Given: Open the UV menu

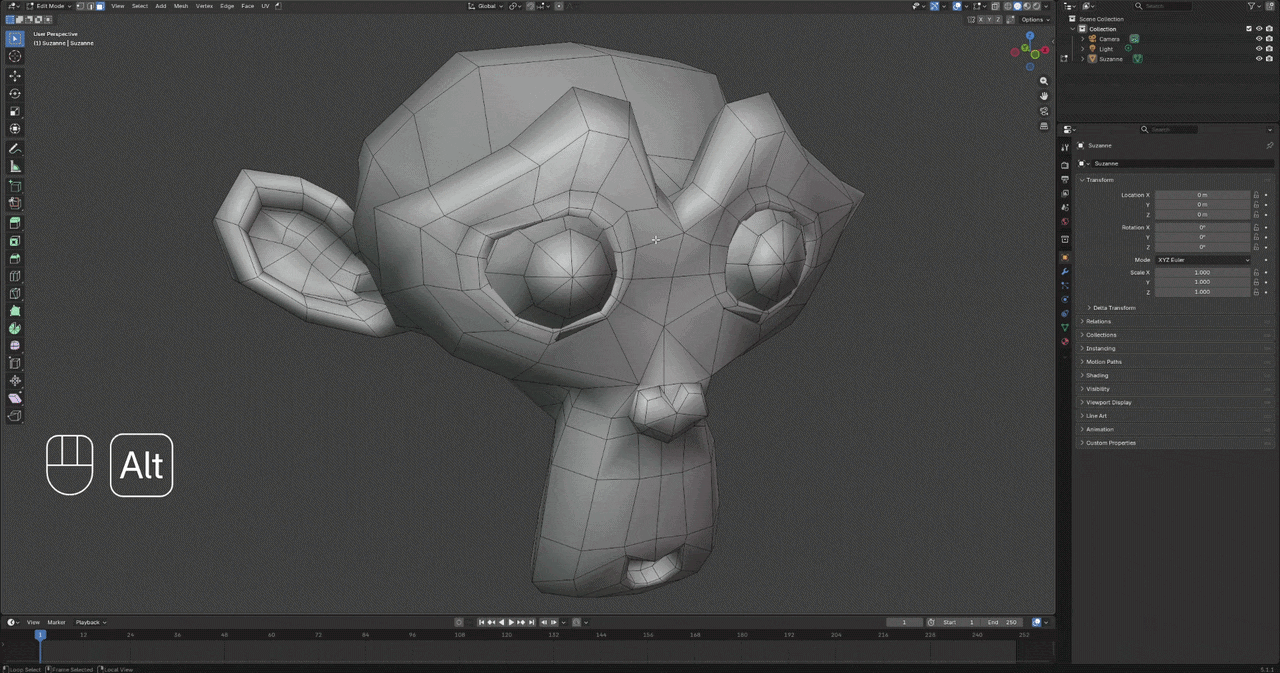Looking at the screenshot, I should click(x=265, y=6).
